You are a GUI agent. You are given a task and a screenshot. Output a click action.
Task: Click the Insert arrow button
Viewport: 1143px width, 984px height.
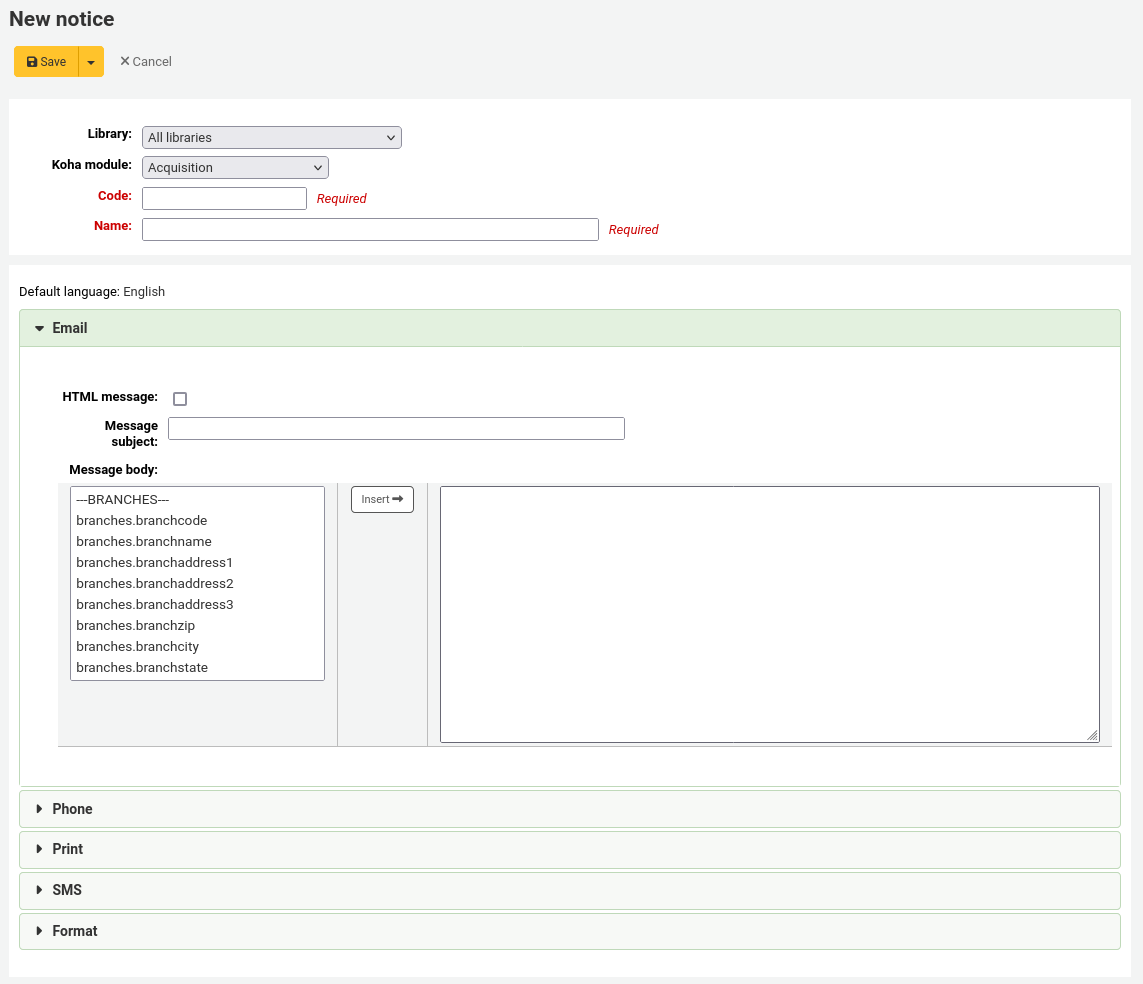382,499
